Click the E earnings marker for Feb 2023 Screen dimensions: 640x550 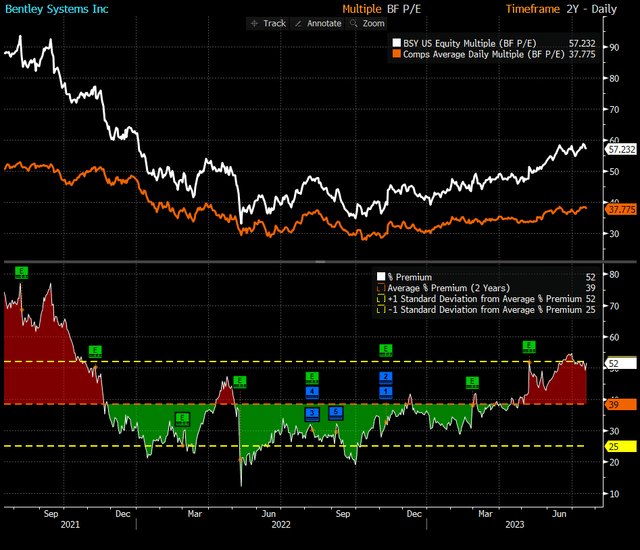coord(472,382)
